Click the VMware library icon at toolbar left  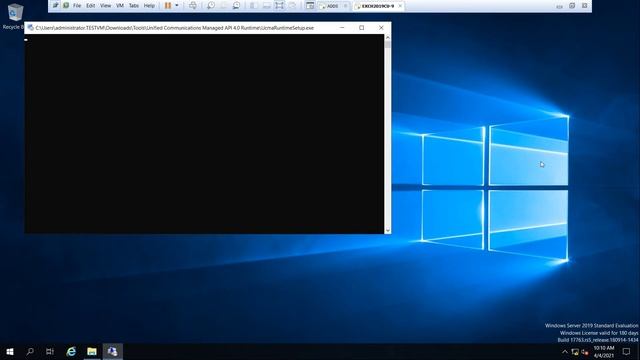tap(56, 5)
